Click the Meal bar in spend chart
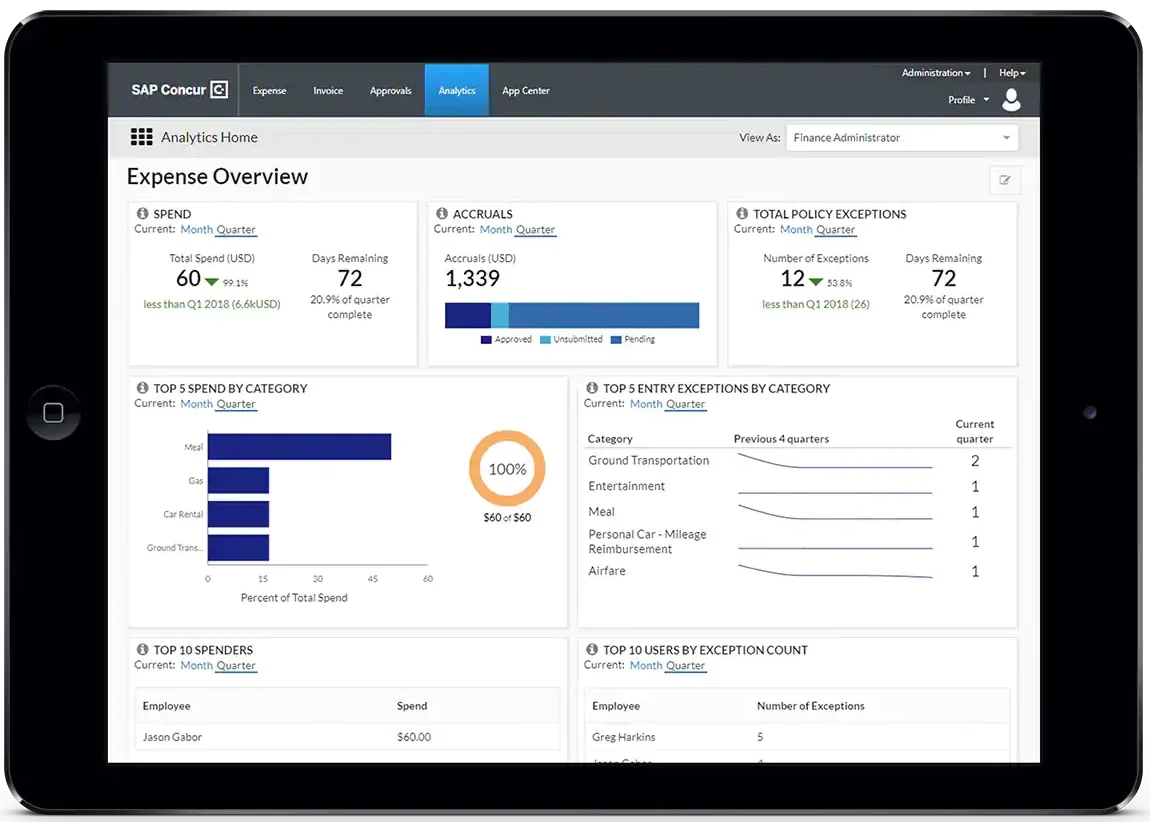 point(298,447)
